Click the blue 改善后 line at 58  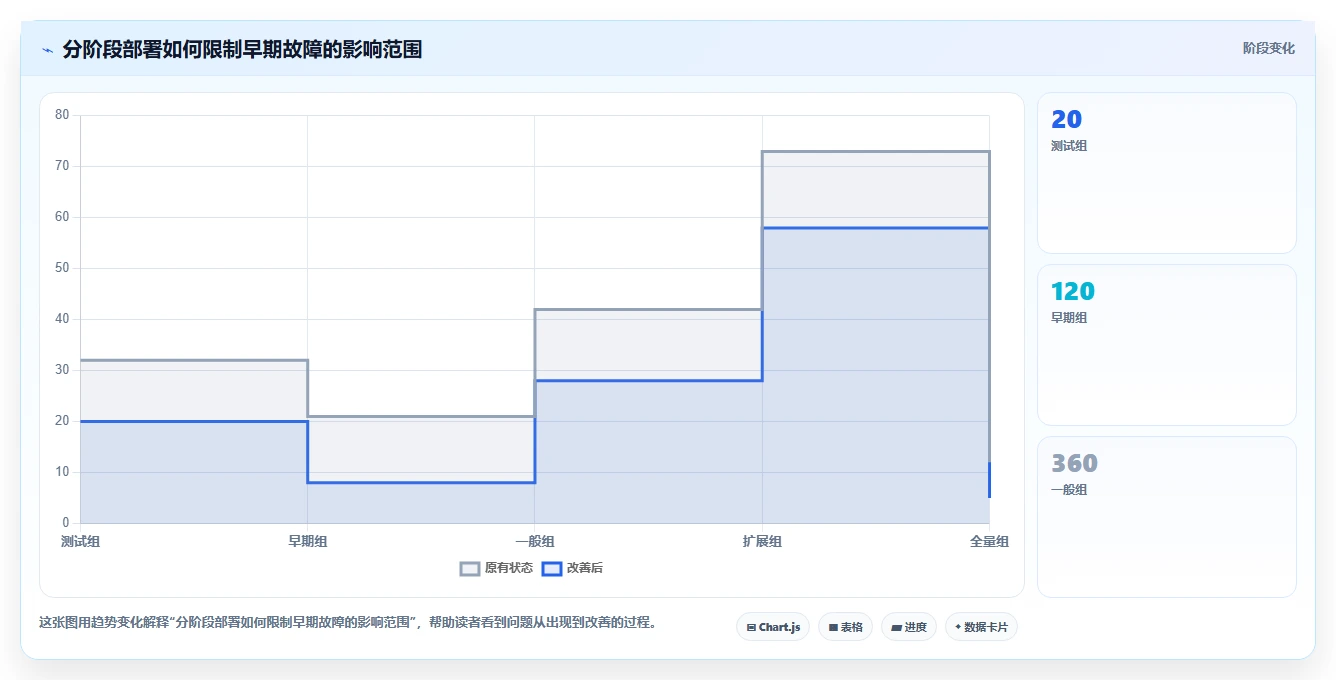tap(876, 228)
